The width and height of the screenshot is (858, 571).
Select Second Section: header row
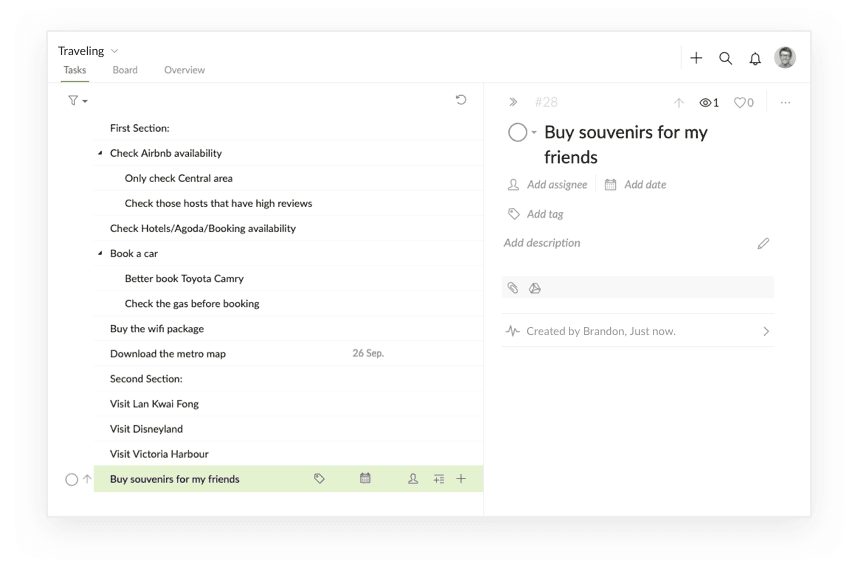coord(288,379)
